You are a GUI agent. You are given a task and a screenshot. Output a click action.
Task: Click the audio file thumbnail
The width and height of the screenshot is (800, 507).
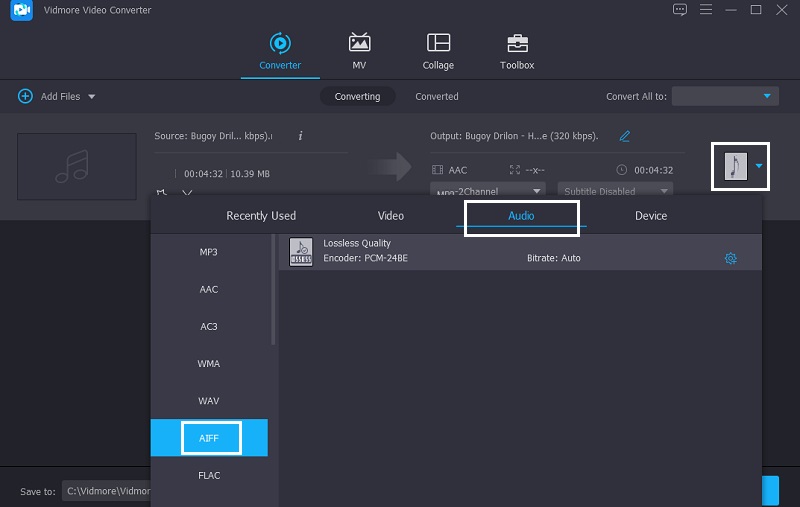[77, 167]
